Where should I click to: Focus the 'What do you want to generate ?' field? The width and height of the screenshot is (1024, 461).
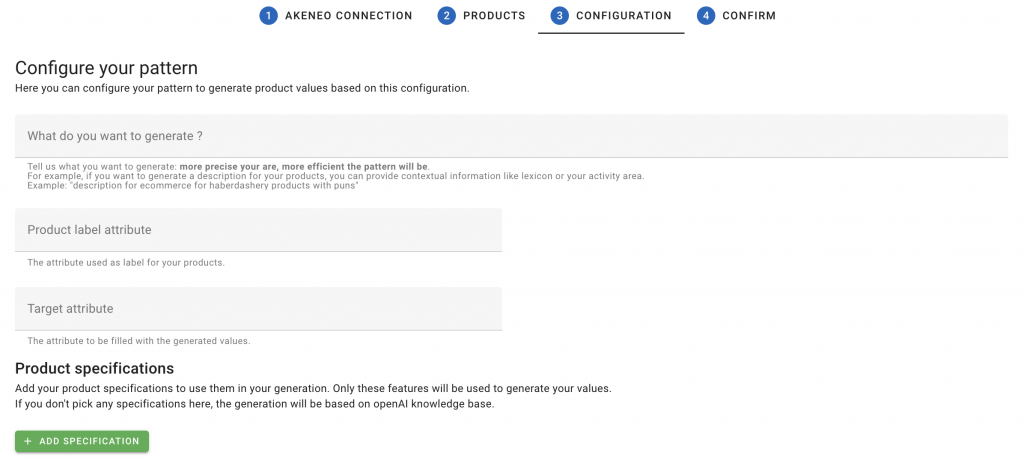[511, 136]
